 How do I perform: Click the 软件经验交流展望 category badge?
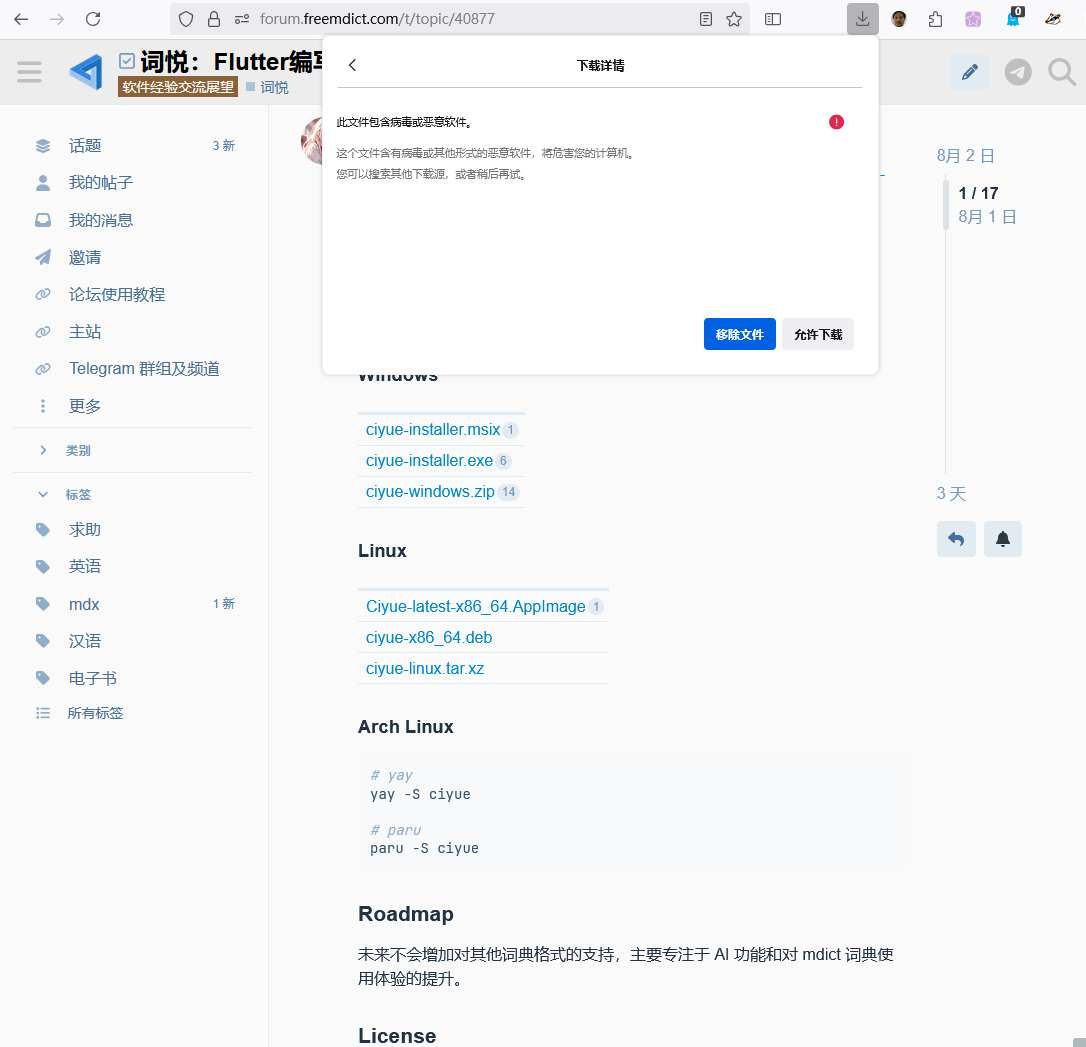(177, 87)
